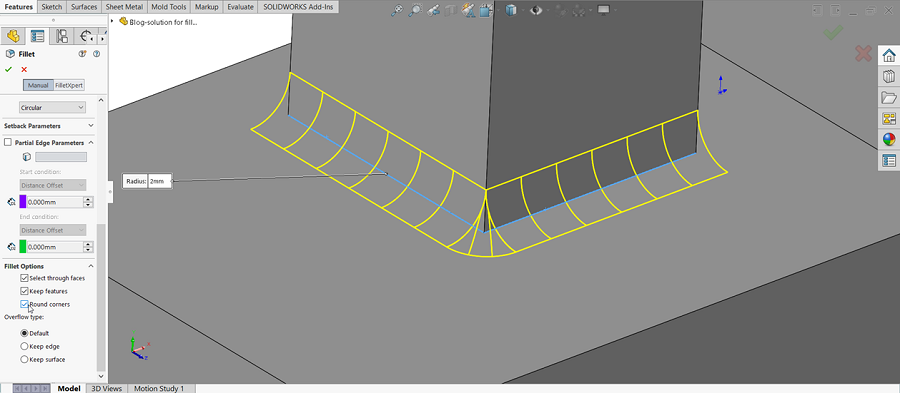The image size is (900, 393).
Task: Click the Zoom to Fit magnifier icon
Action: coord(396,10)
